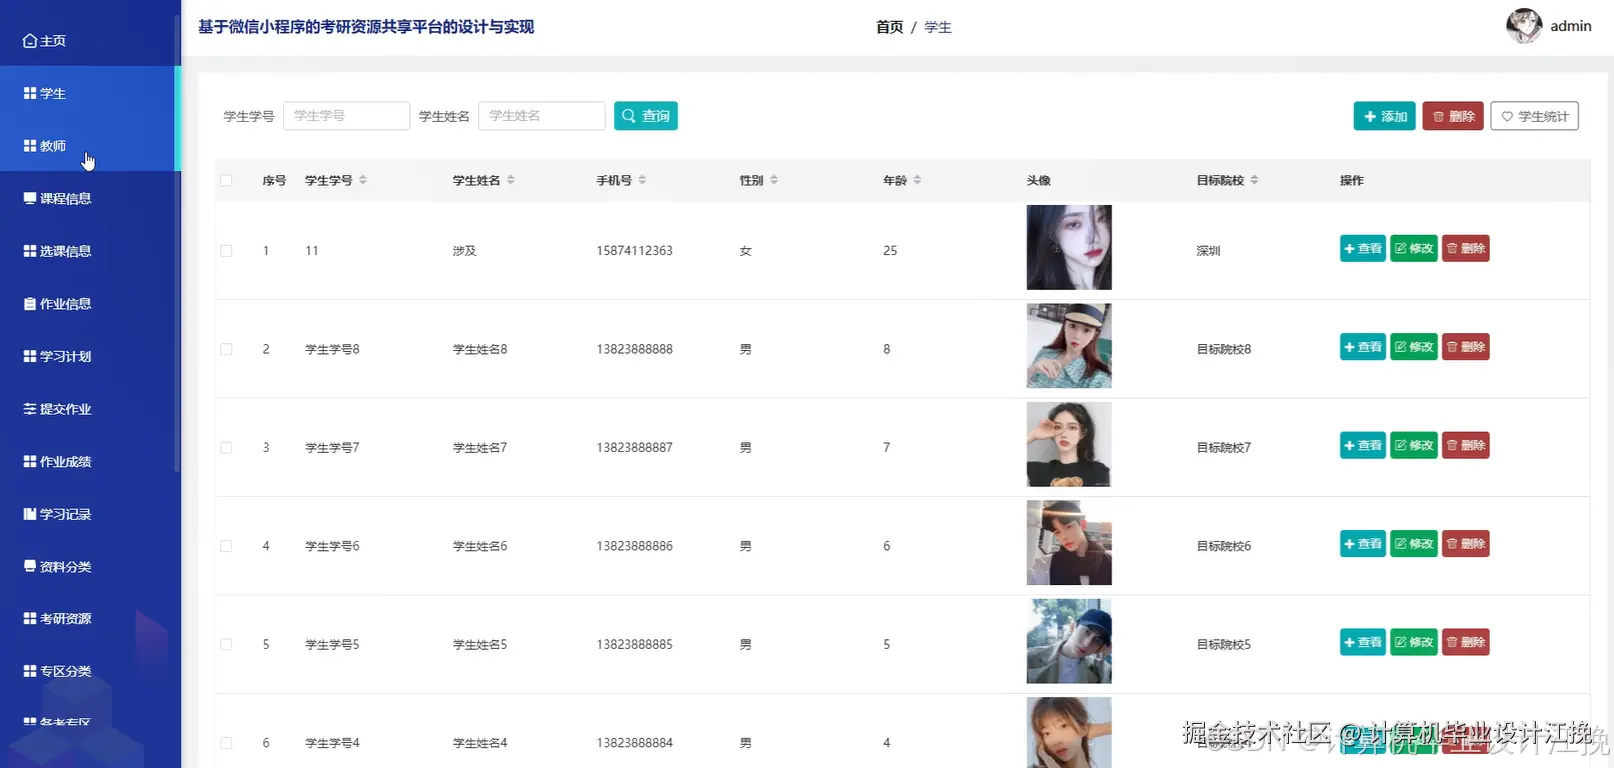Sort by 性别 column arrows
Image resolution: width=1614 pixels, height=768 pixels.
point(774,180)
